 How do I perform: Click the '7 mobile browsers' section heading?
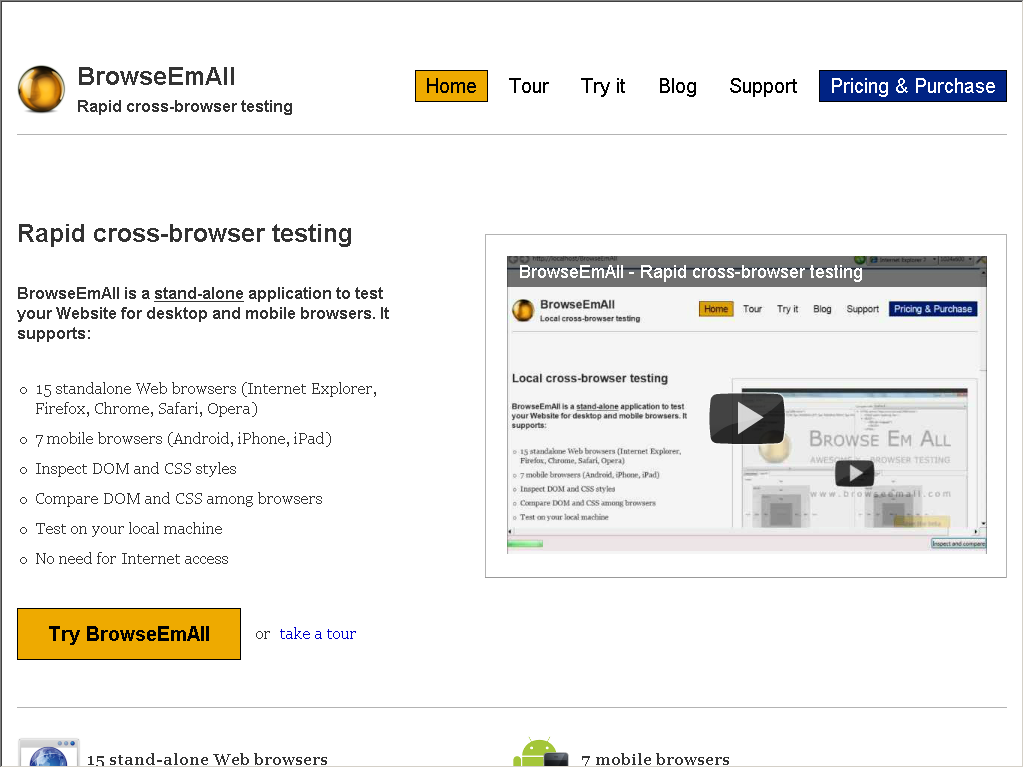pyautogui.click(x=655, y=760)
